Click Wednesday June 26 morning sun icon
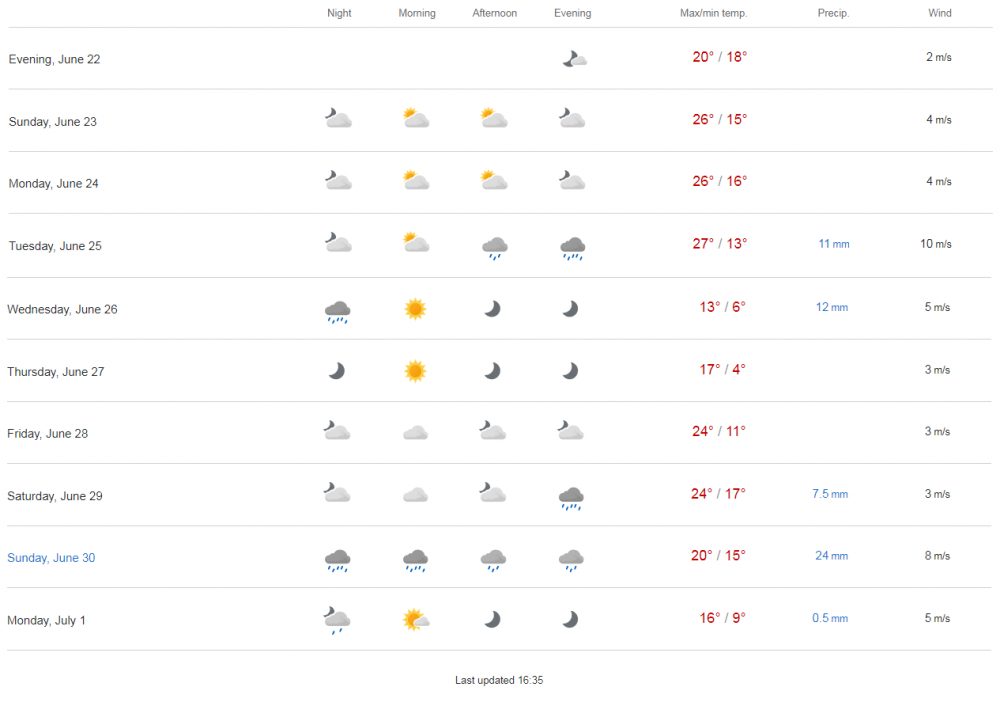The width and height of the screenshot is (1000, 702). pos(416,309)
